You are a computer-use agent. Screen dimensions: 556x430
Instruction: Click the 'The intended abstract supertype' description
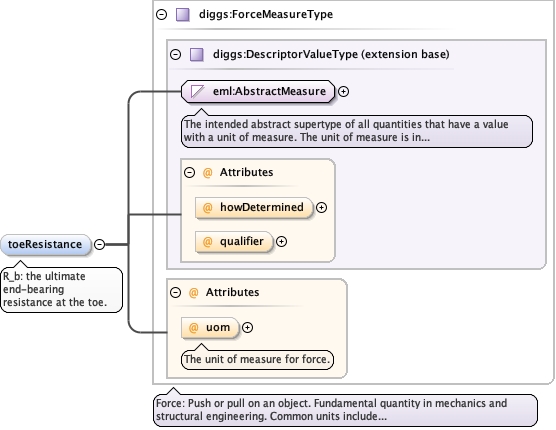(357, 131)
